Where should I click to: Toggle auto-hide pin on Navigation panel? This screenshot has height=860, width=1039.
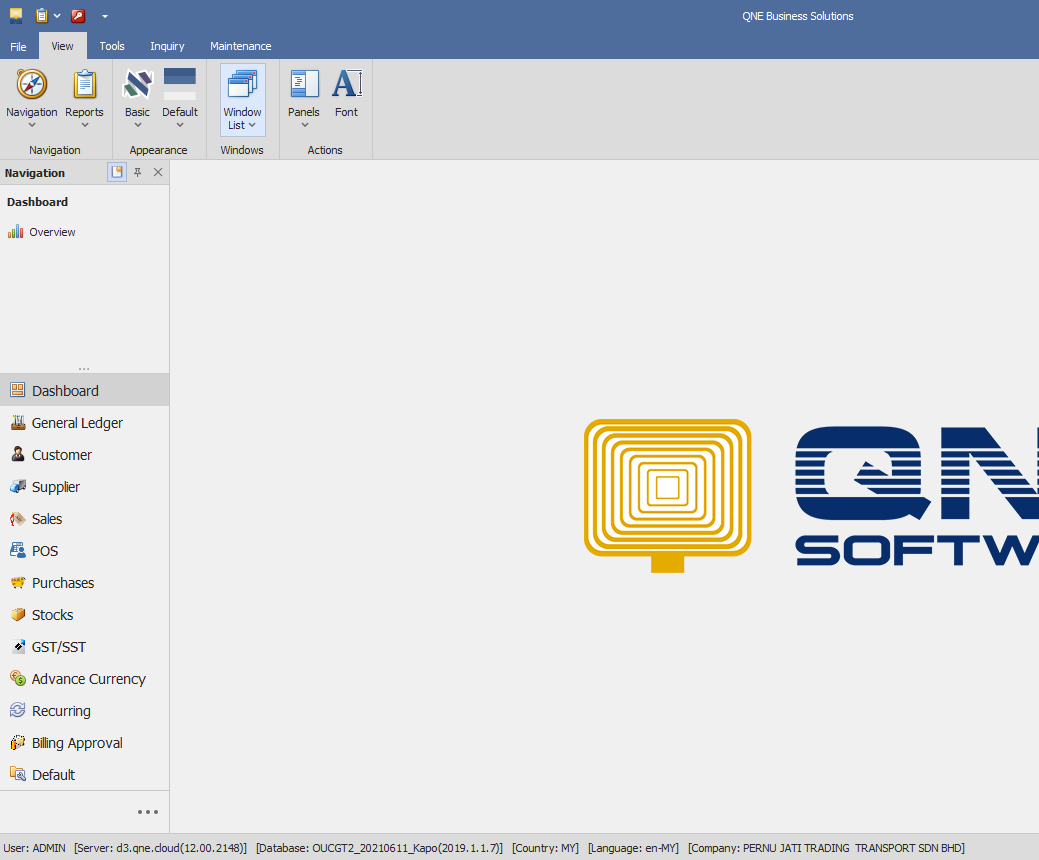click(137, 172)
